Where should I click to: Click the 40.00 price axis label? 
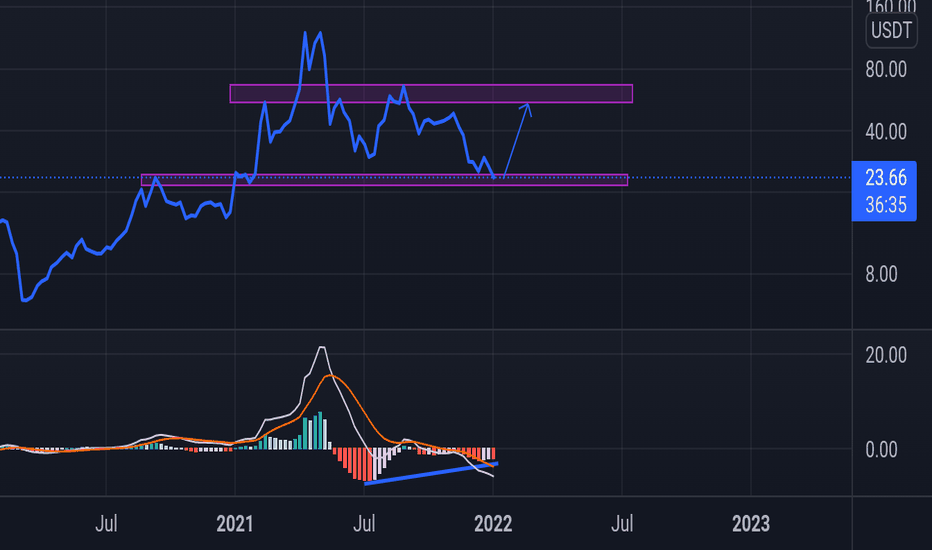click(x=886, y=131)
